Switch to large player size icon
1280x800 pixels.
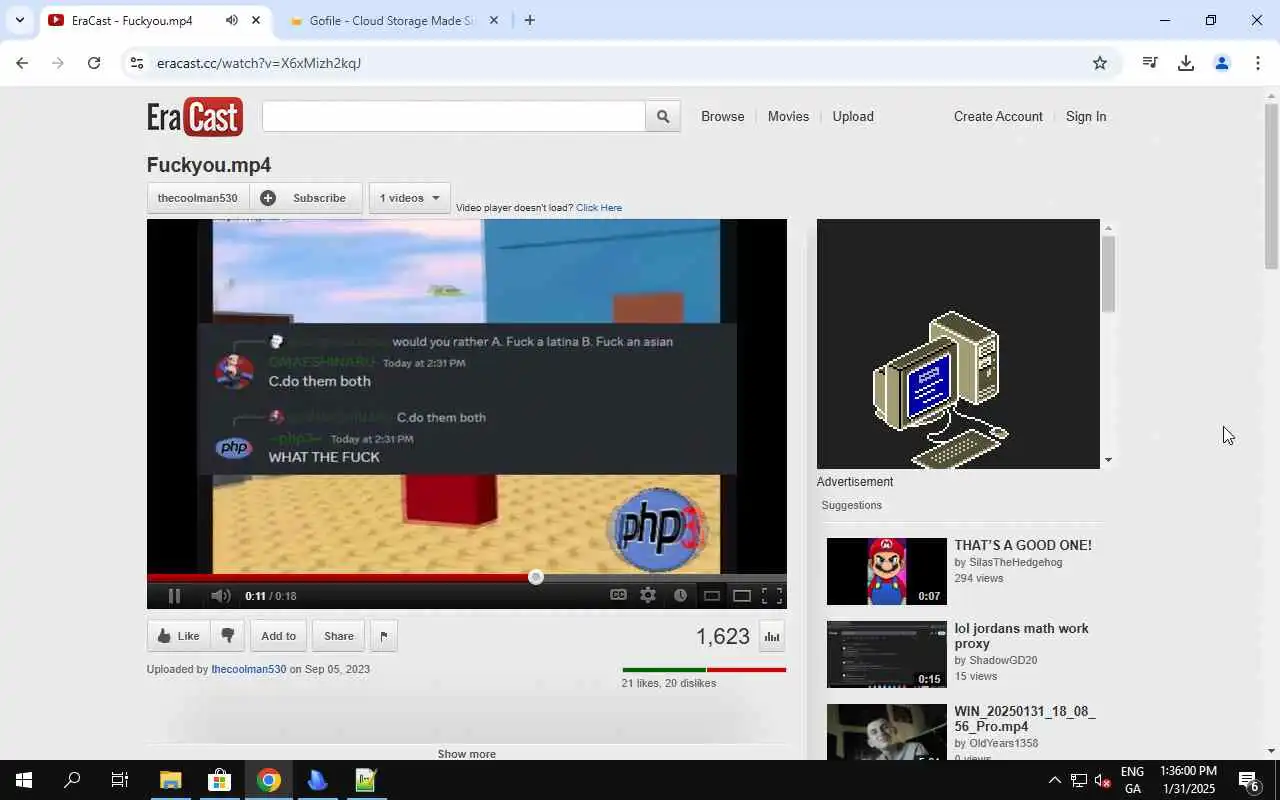click(x=742, y=596)
